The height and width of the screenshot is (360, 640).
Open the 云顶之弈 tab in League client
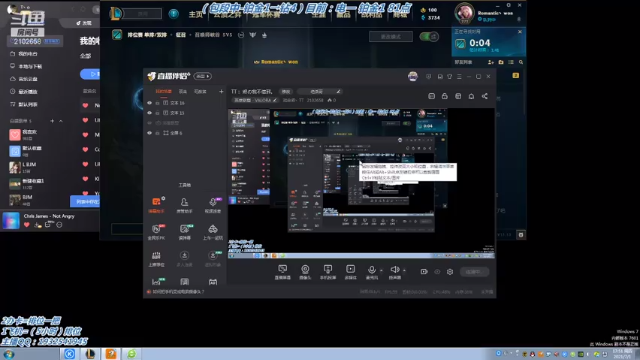(228, 15)
